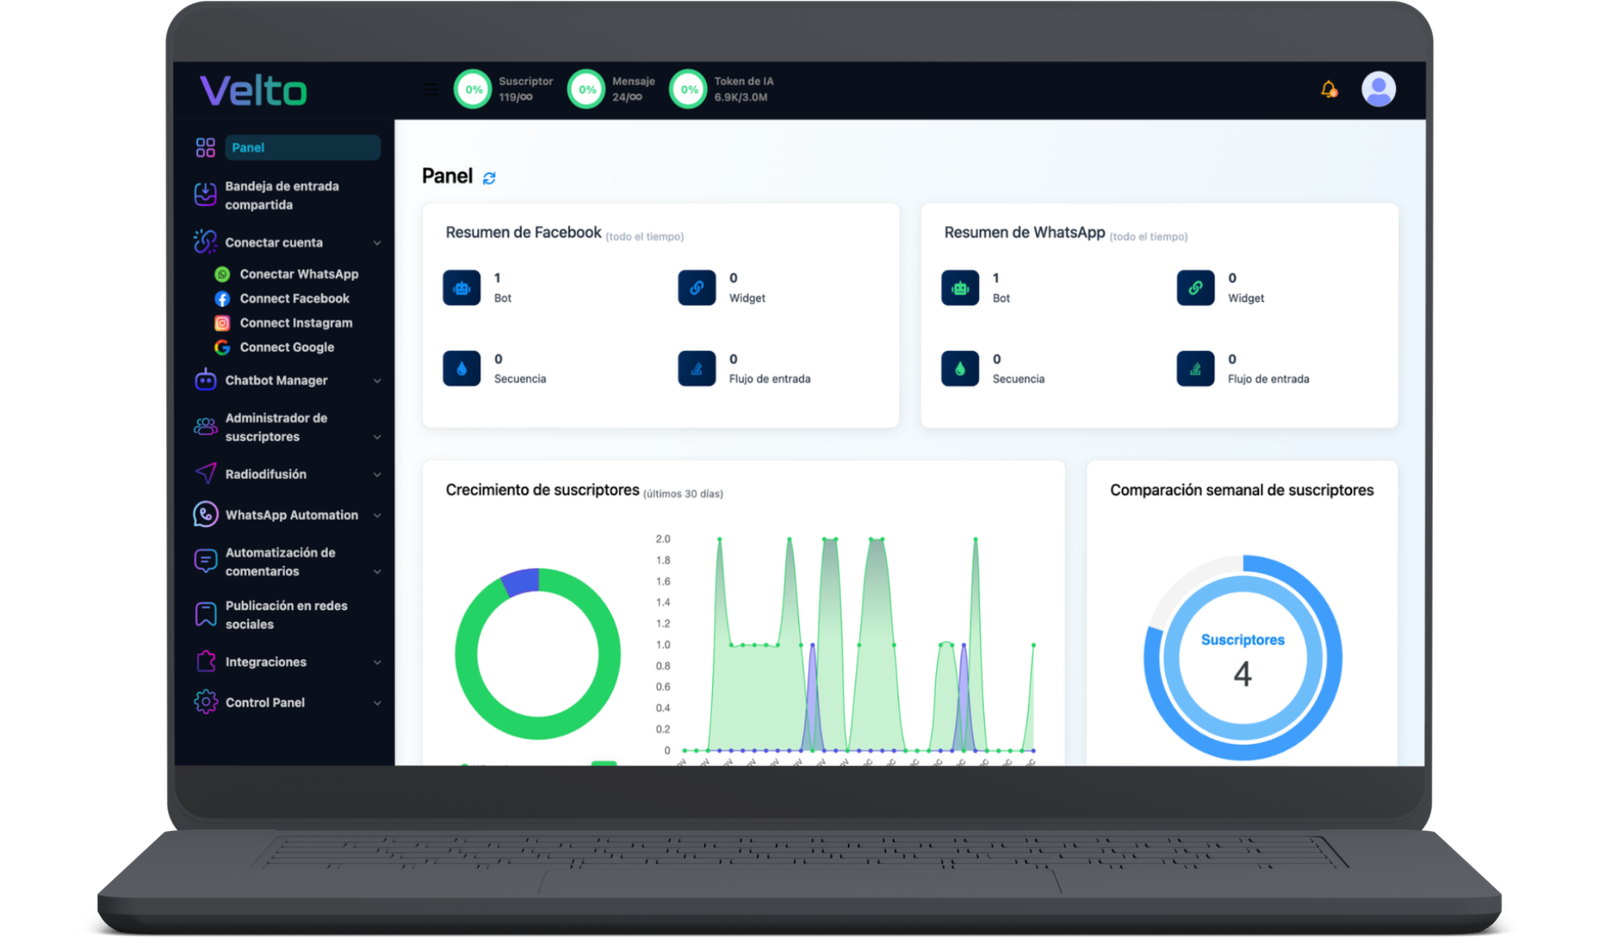Select Bandeja de entrada compartida
Viewport: 1600px width, 939px height.
pyautogui.click(x=282, y=195)
